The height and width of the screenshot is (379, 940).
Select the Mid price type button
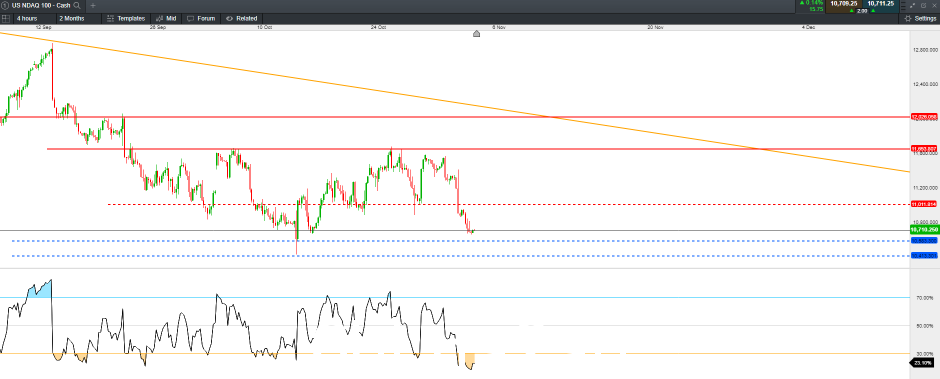[x=166, y=19]
